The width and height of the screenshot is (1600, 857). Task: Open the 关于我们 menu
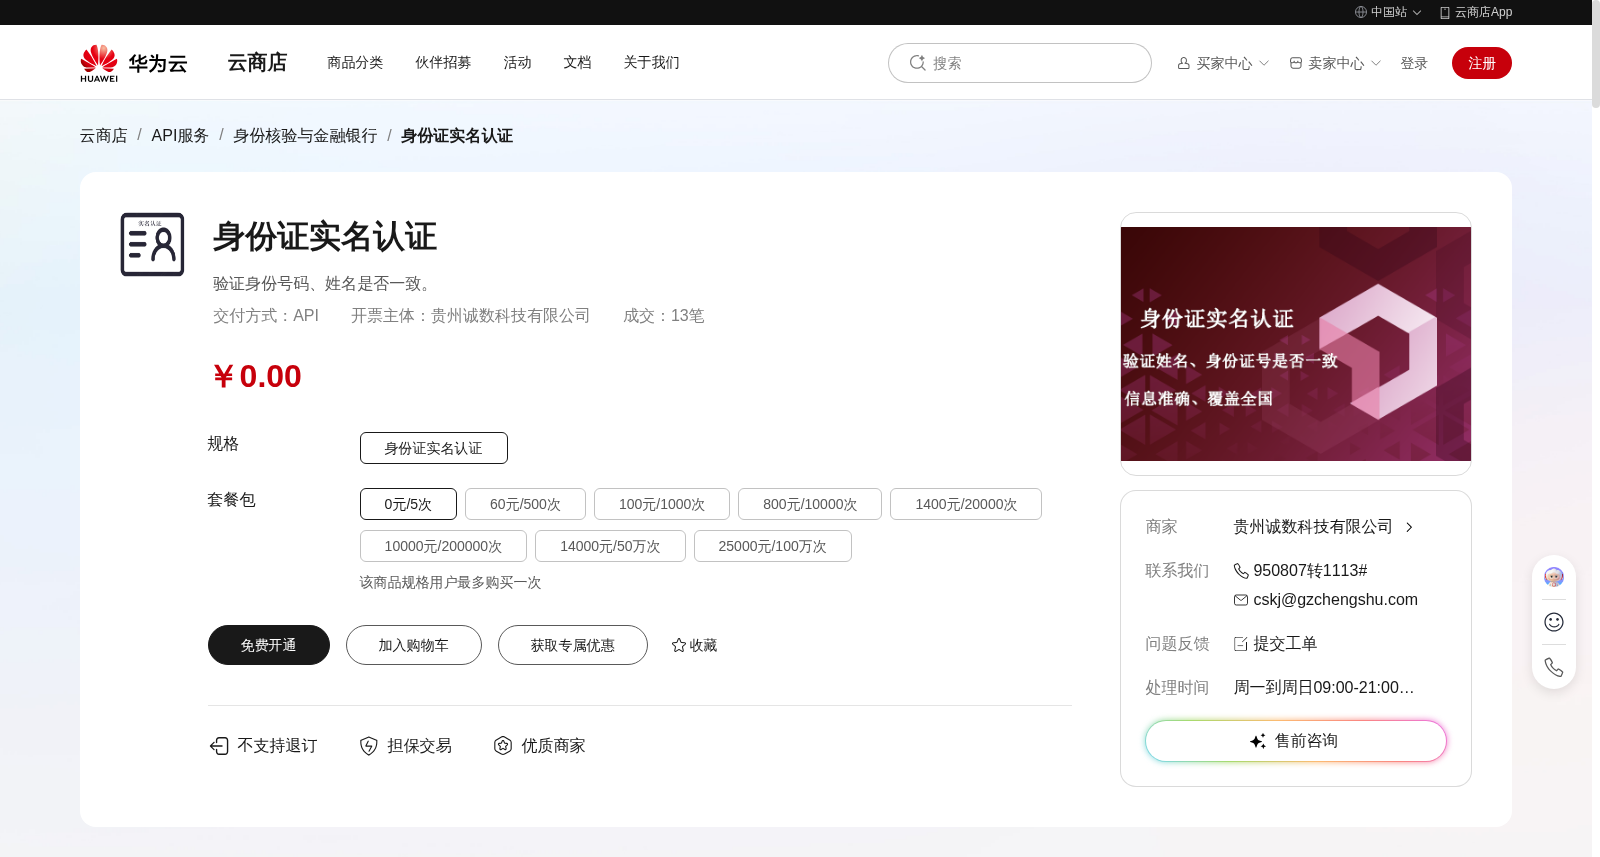coord(651,62)
